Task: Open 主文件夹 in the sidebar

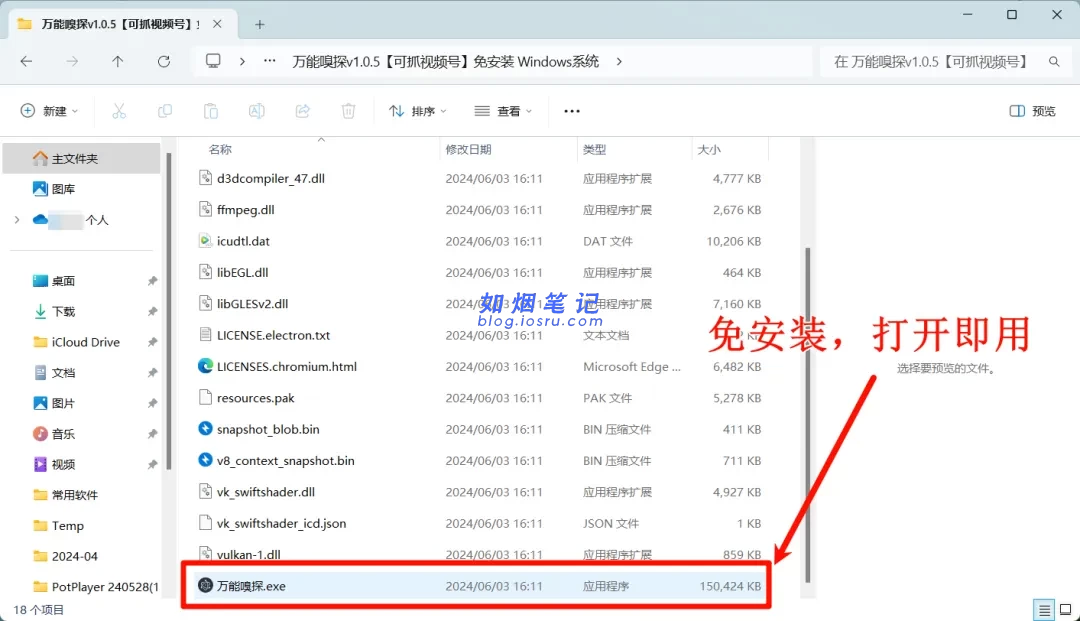Action: click(x=81, y=158)
